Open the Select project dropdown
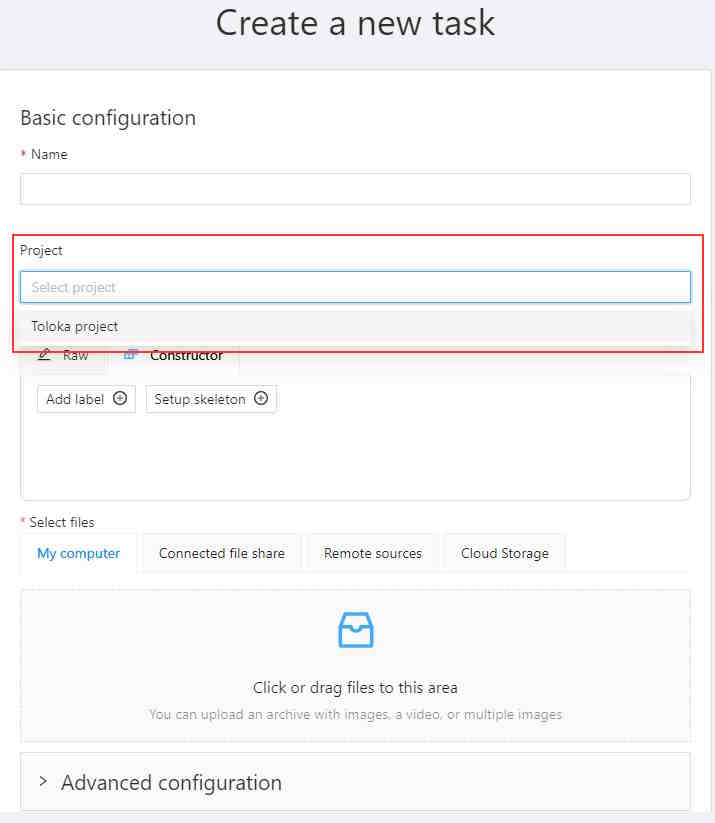715x823 pixels. tap(355, 287)
